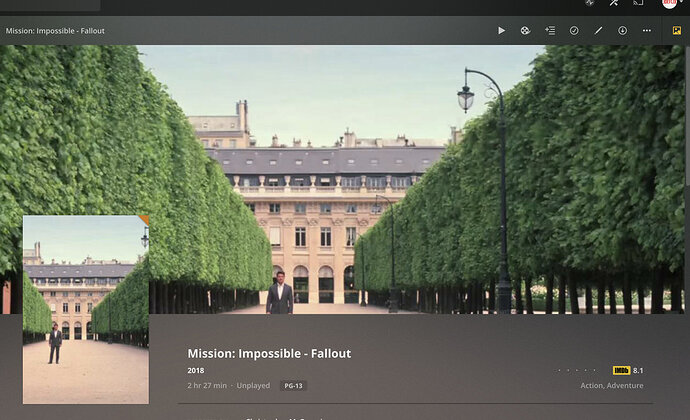Rate the movie using the star dots

576,370
